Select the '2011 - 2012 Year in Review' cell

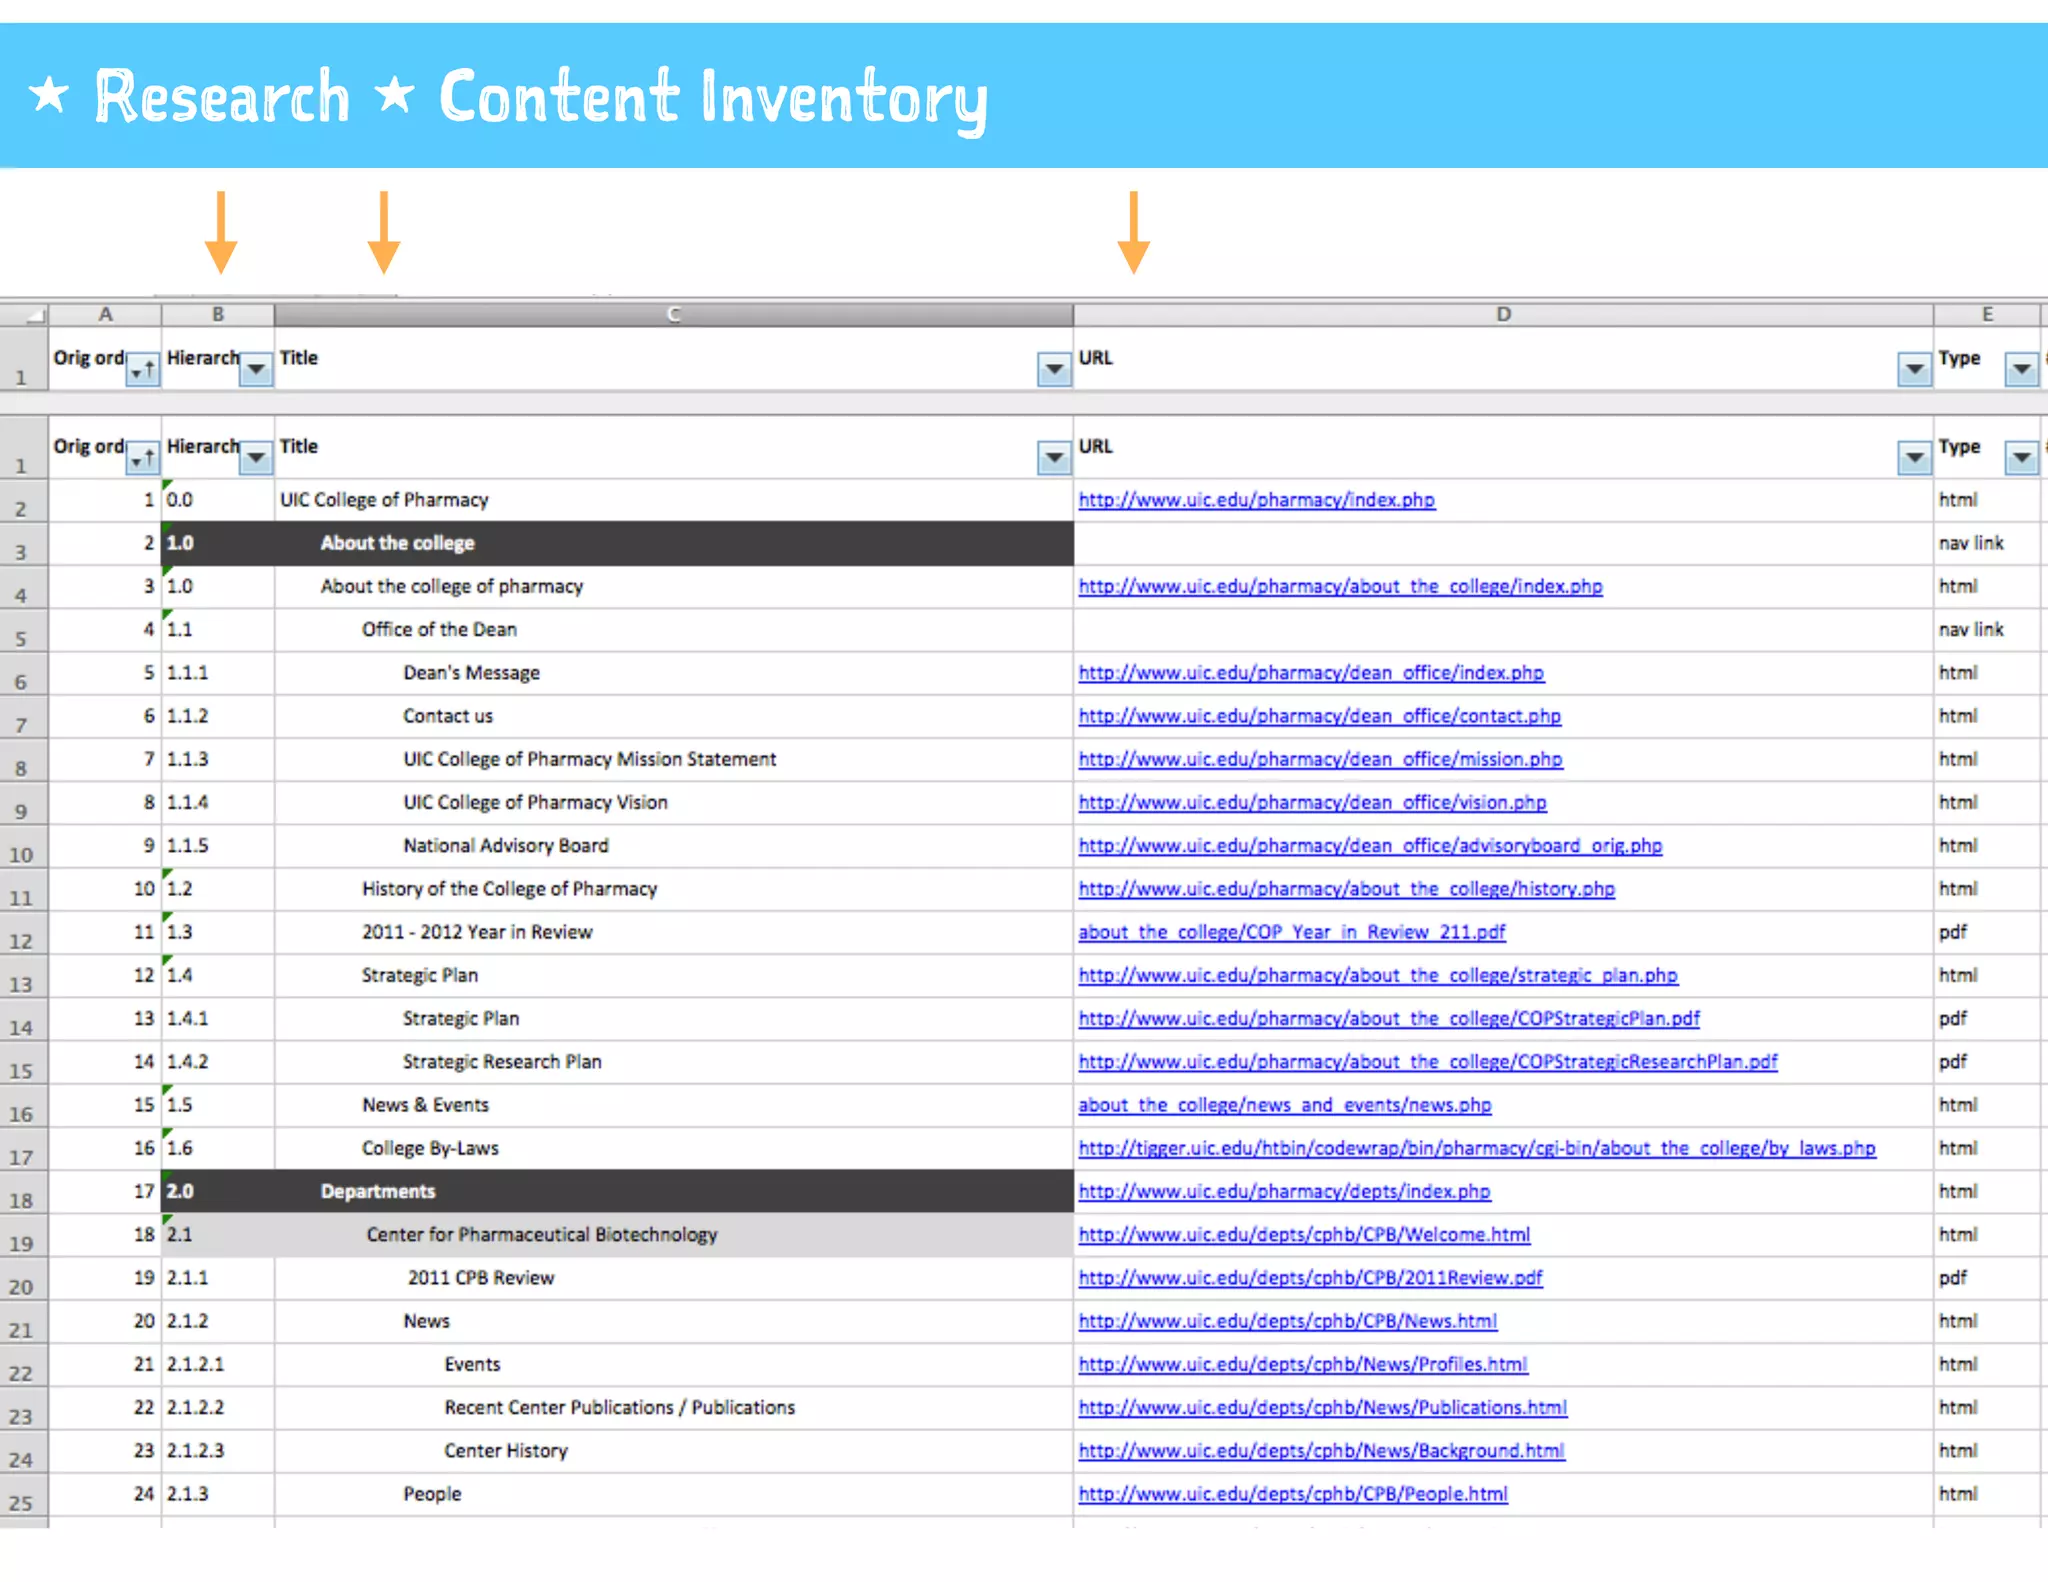(x=674, y=932)
